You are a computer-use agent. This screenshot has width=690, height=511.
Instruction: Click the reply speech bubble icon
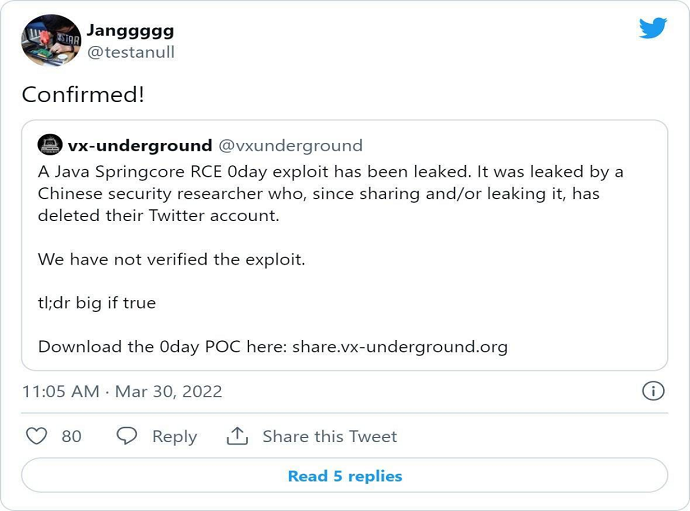[x=127, y=436]
